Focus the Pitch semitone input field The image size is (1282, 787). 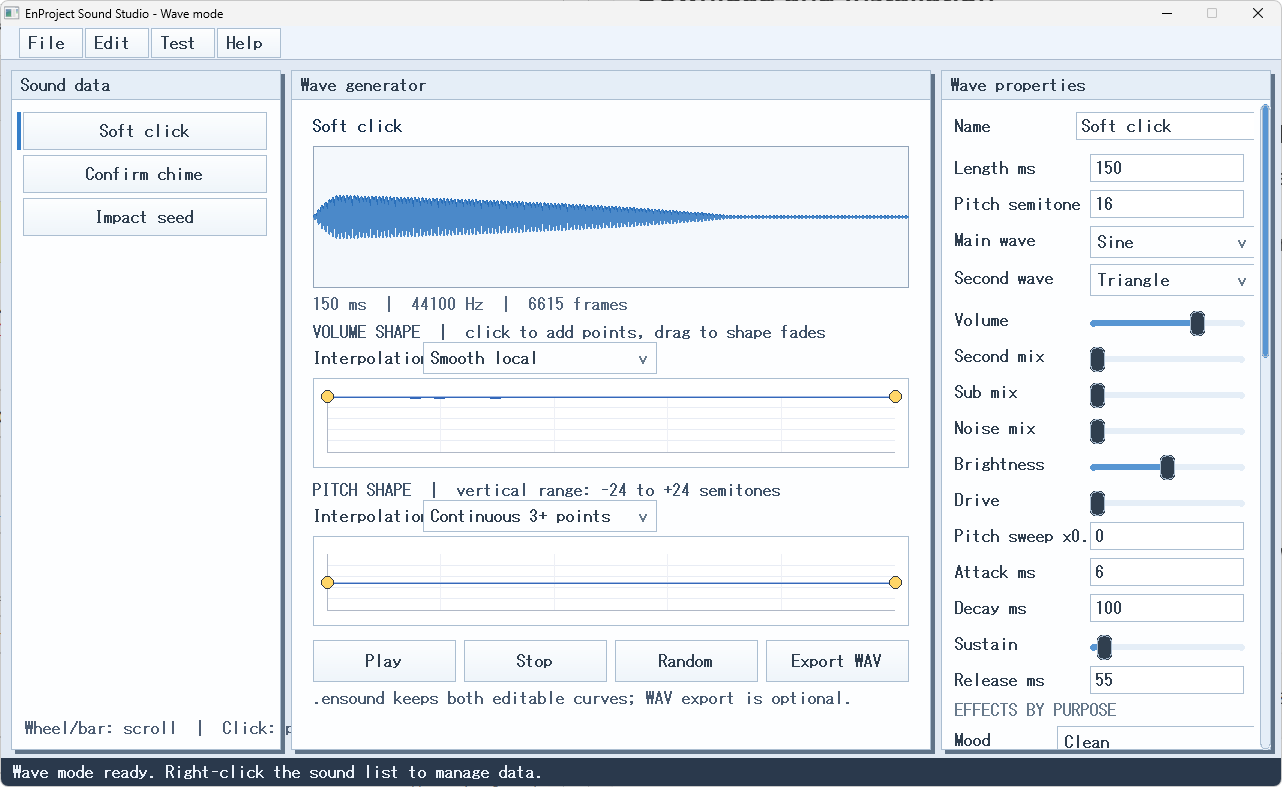coord(1167,204)
